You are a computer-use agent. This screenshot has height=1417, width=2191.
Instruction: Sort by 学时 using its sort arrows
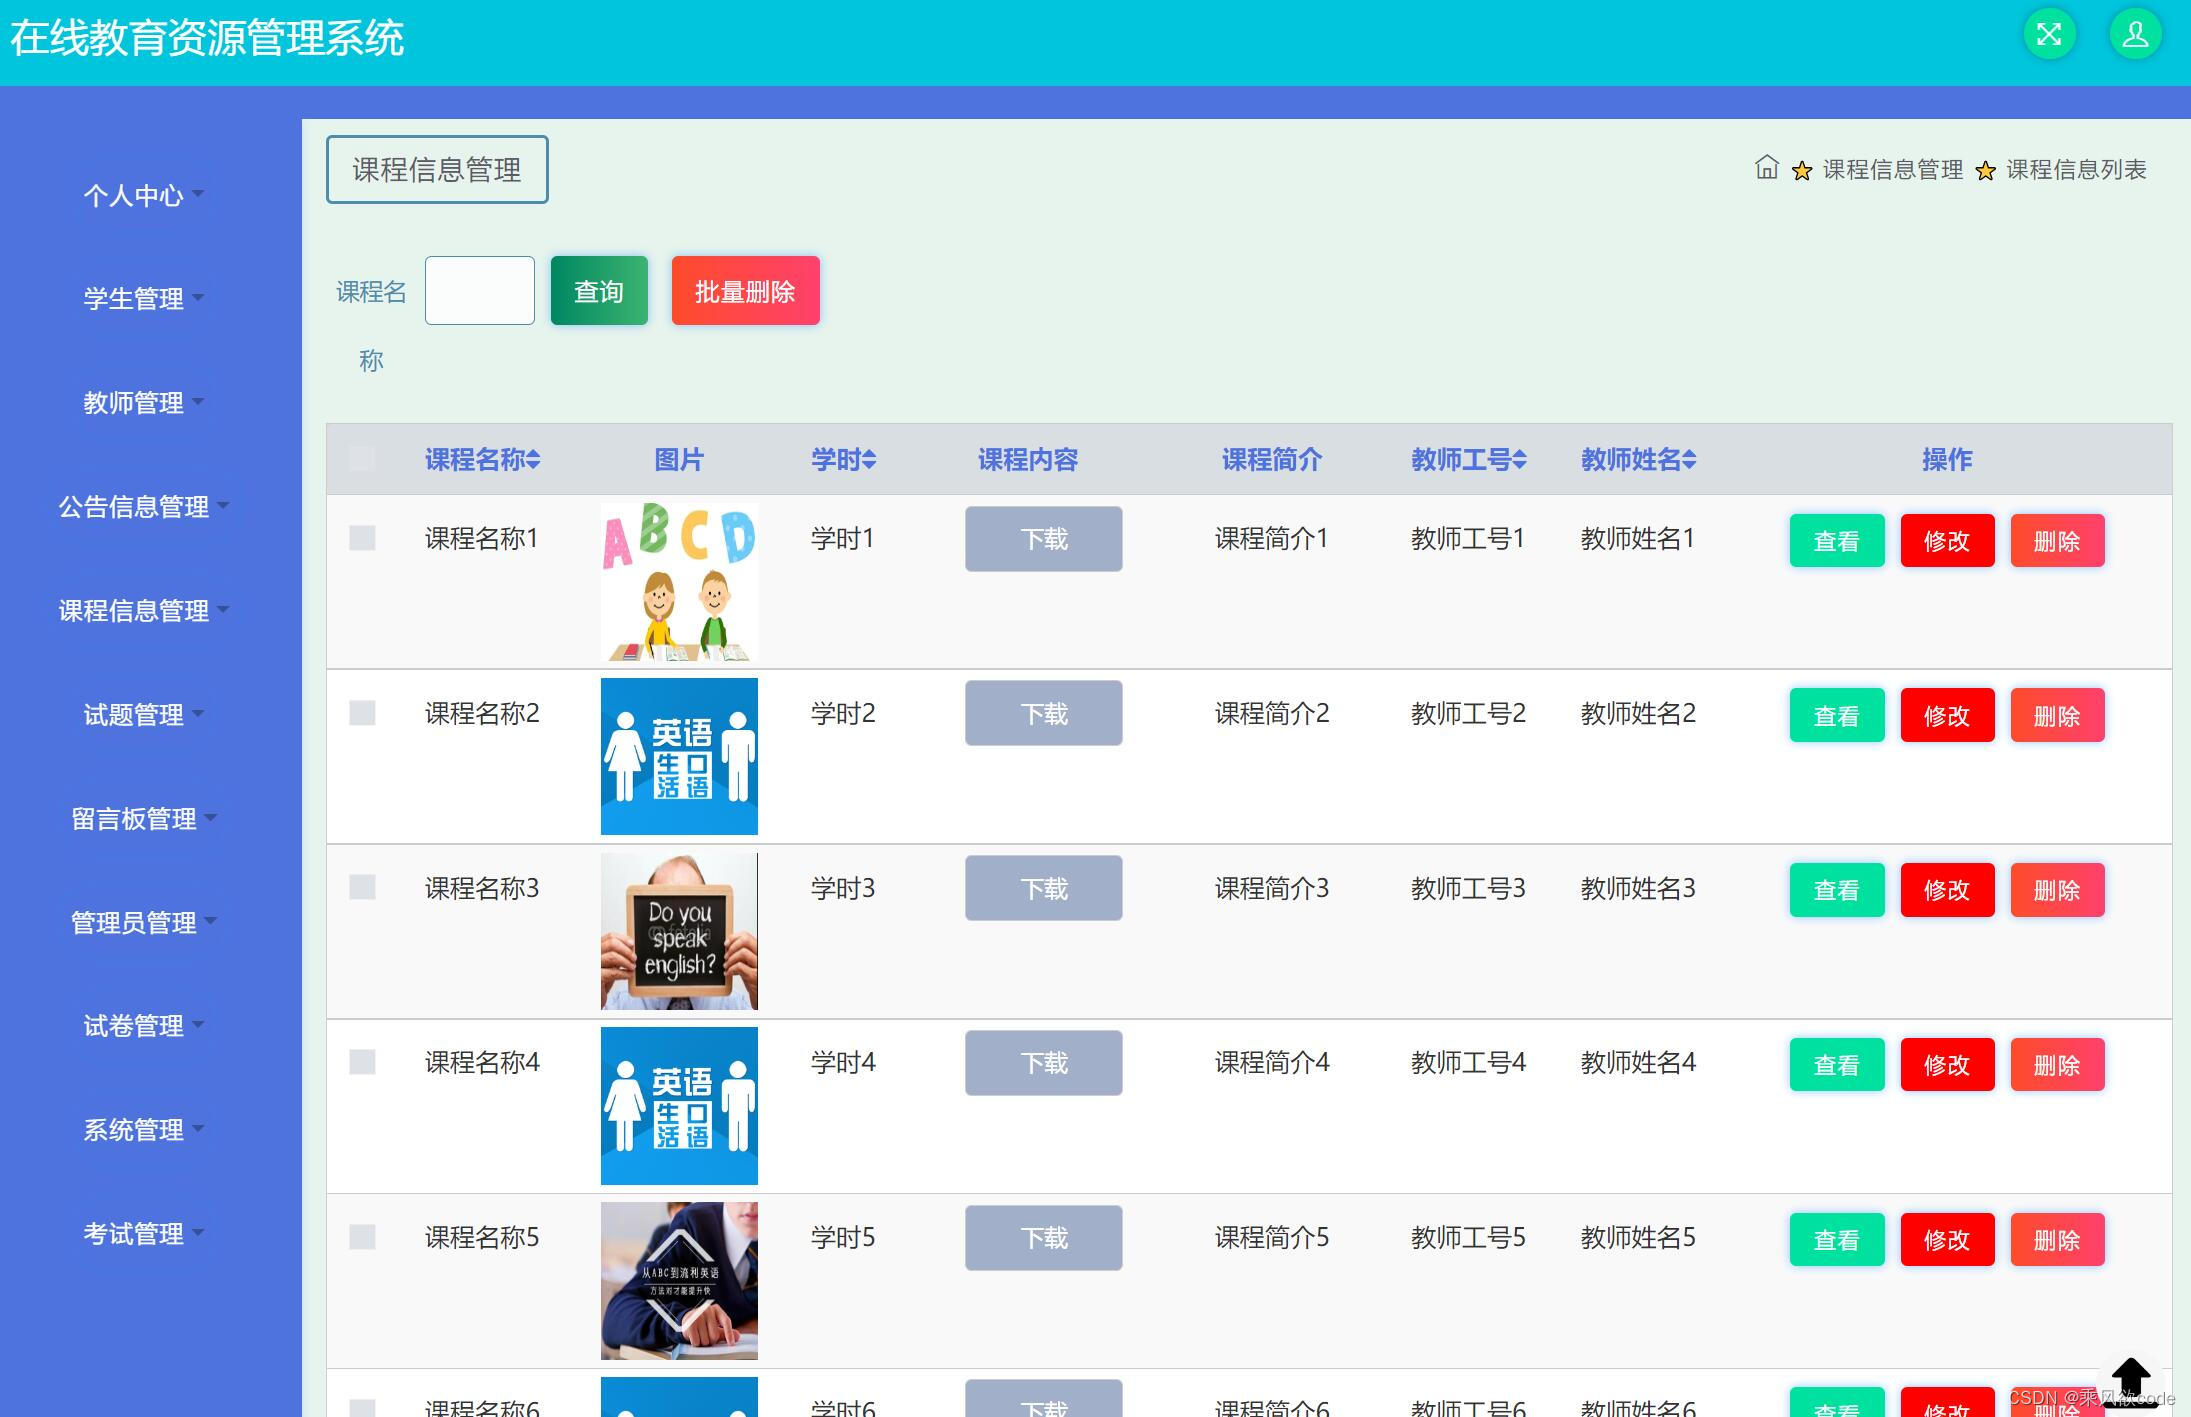point(871,459)
